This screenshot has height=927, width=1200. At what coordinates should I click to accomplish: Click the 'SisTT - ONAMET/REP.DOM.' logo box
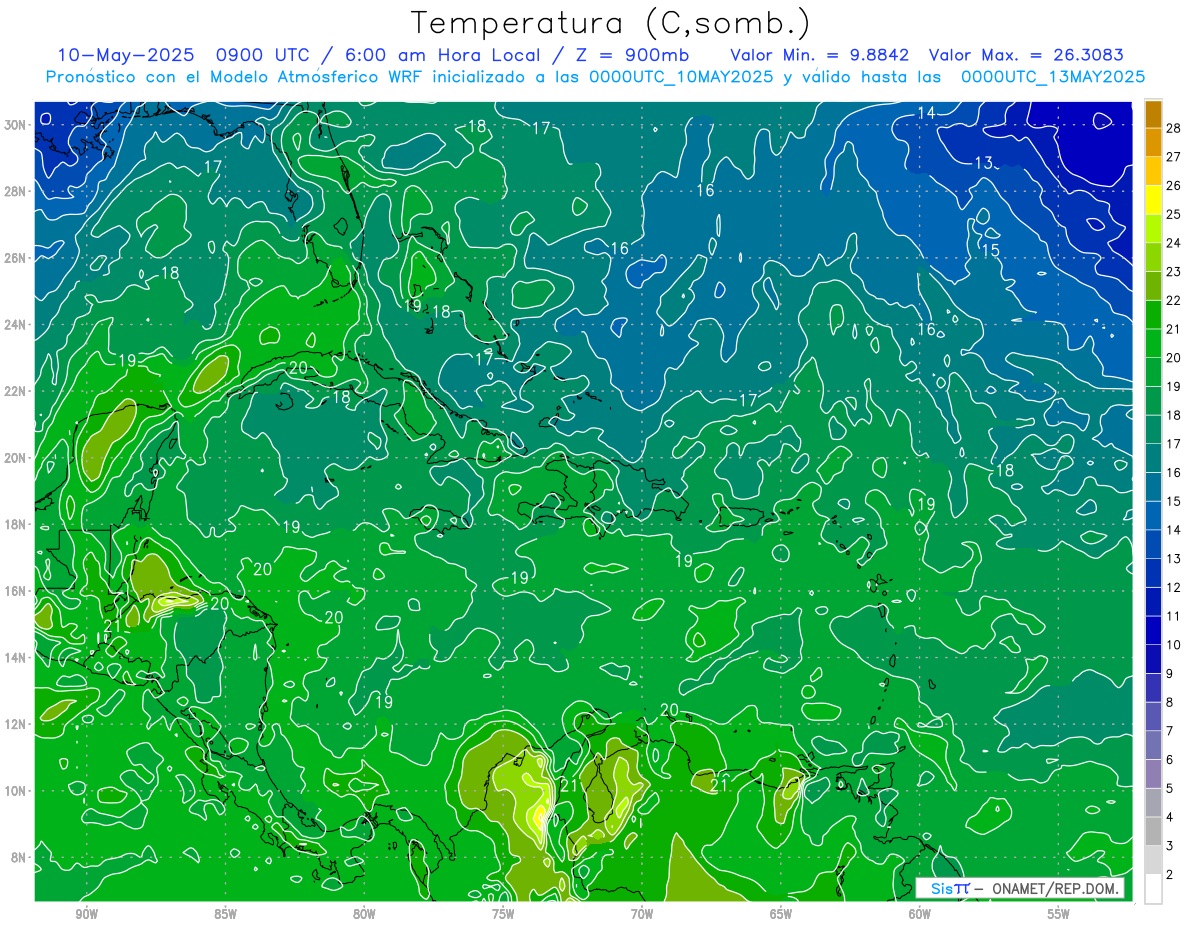(1020, 888)
